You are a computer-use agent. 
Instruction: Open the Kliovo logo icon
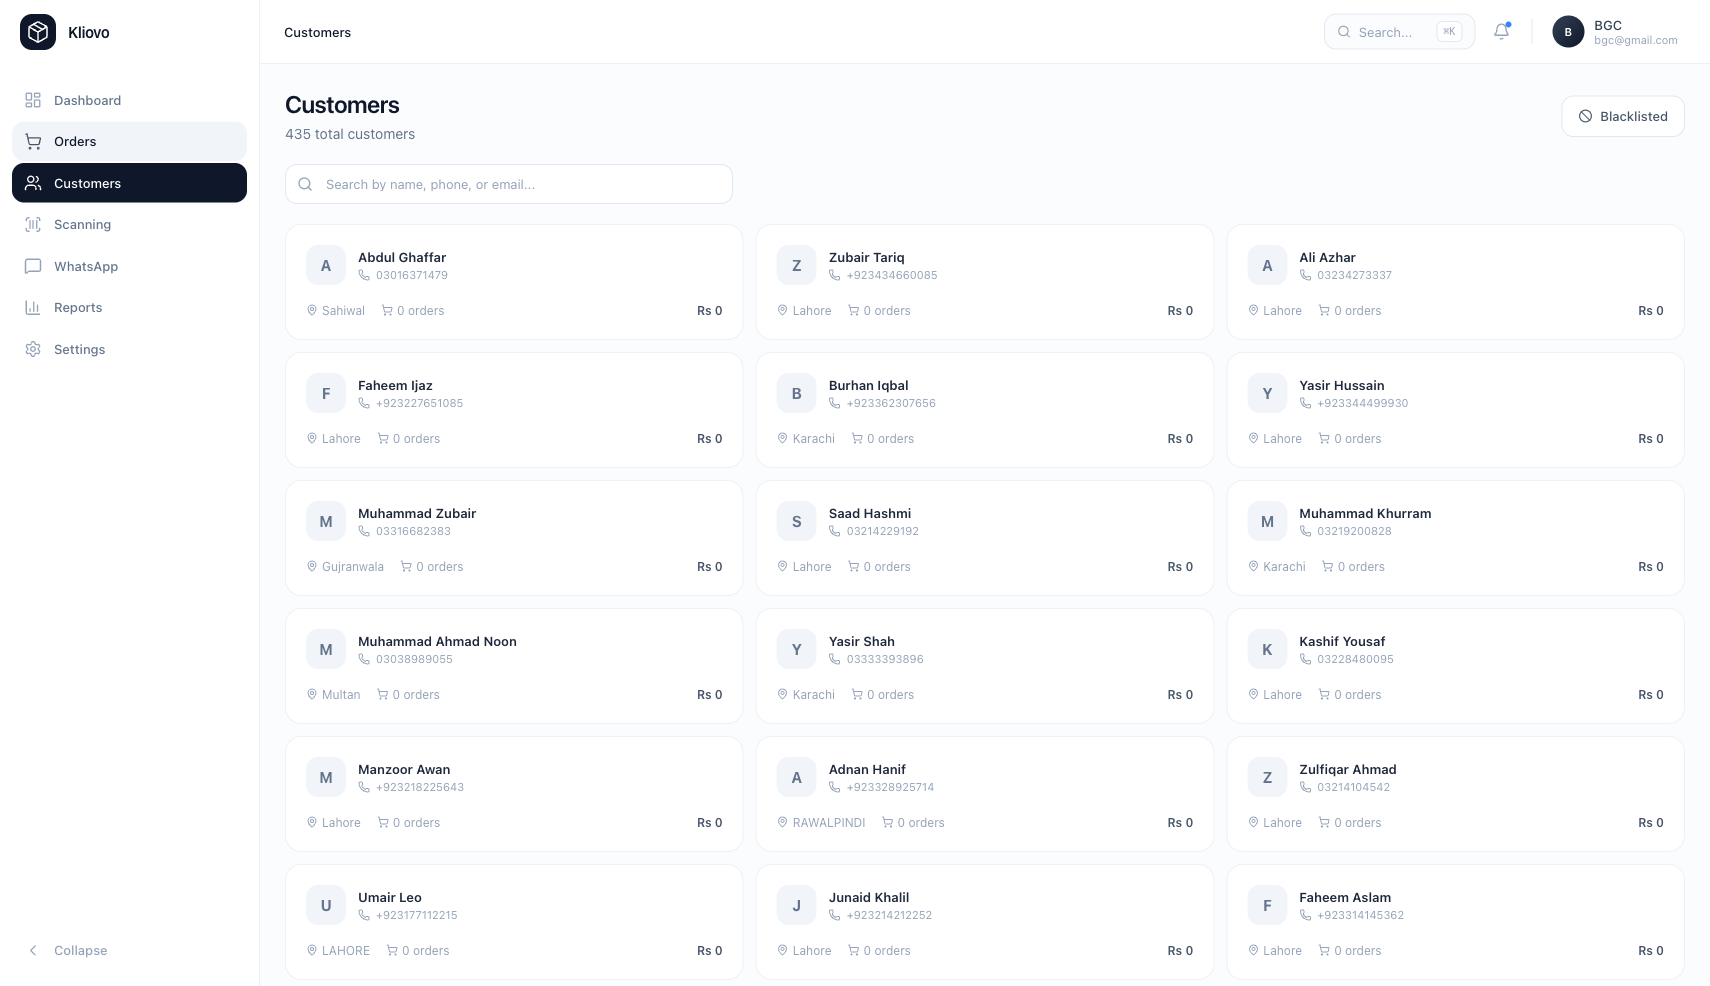pyautogui.click(x=37, y=32)
